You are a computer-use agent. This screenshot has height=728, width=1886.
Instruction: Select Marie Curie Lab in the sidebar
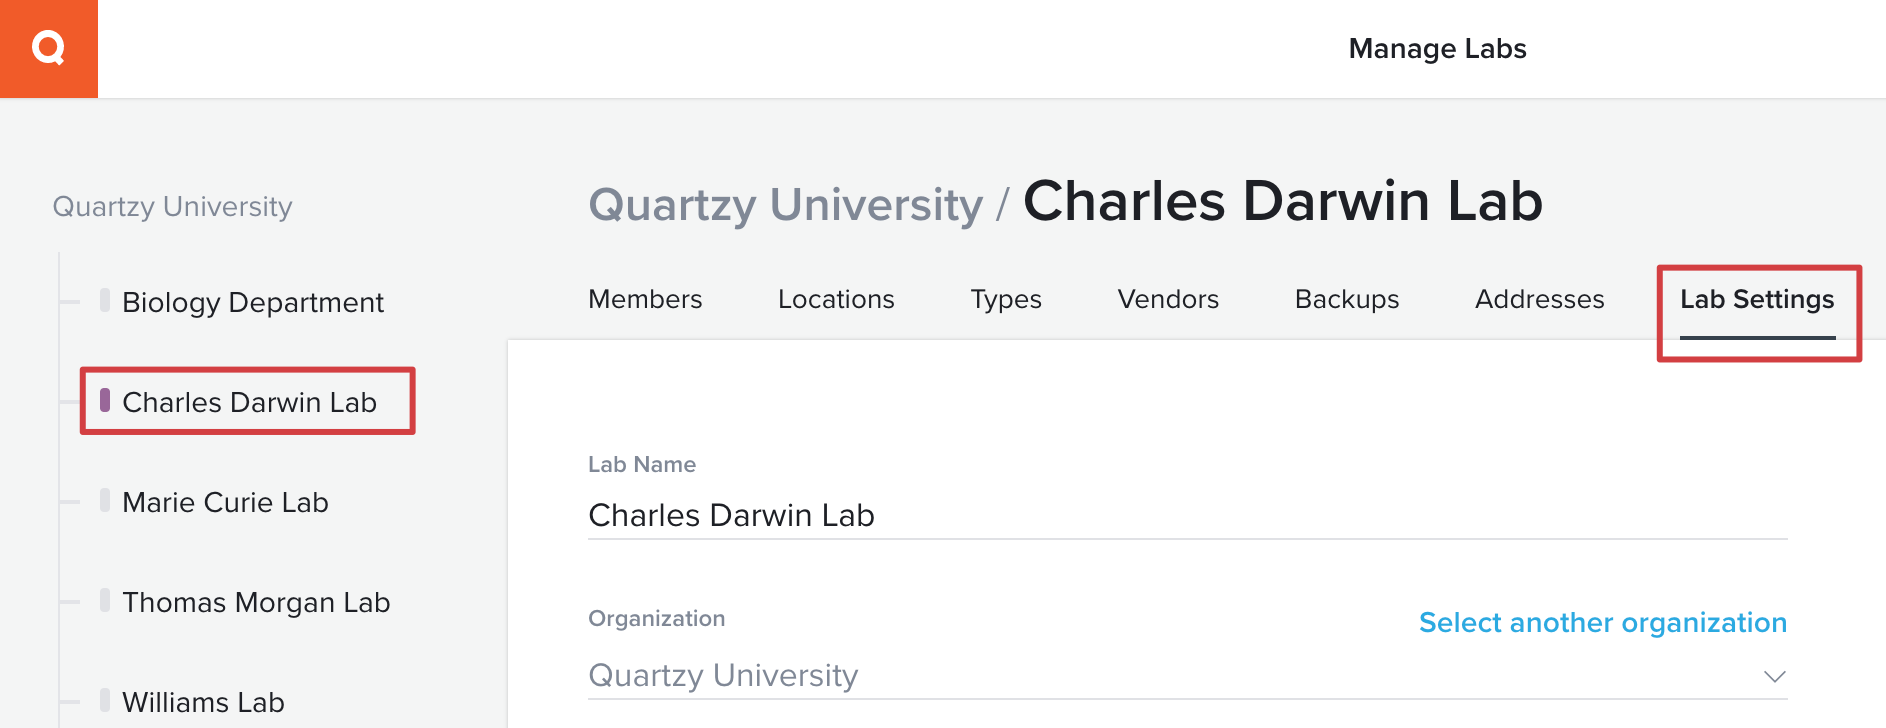click(225, 501)
